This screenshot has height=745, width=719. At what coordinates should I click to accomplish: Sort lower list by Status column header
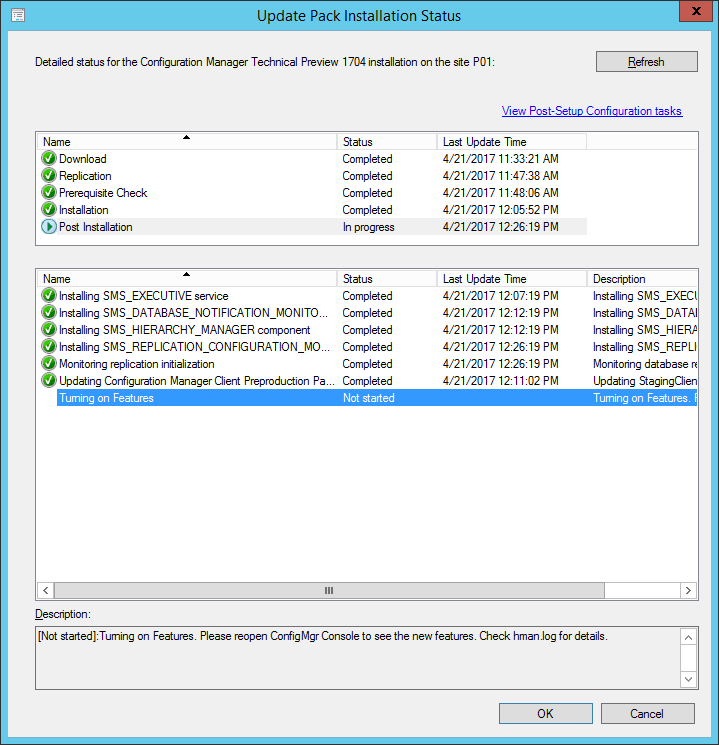387,278
